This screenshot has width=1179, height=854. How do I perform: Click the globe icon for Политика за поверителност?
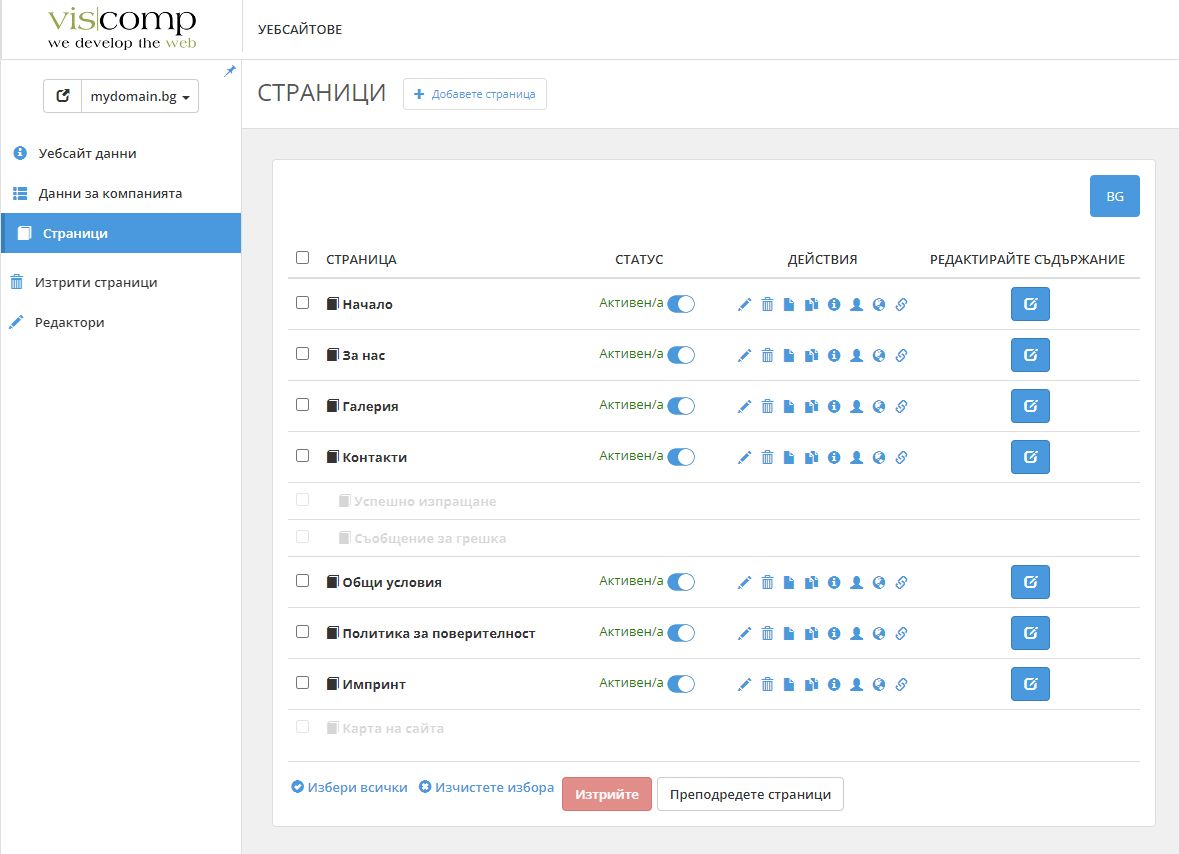(879, 634)
